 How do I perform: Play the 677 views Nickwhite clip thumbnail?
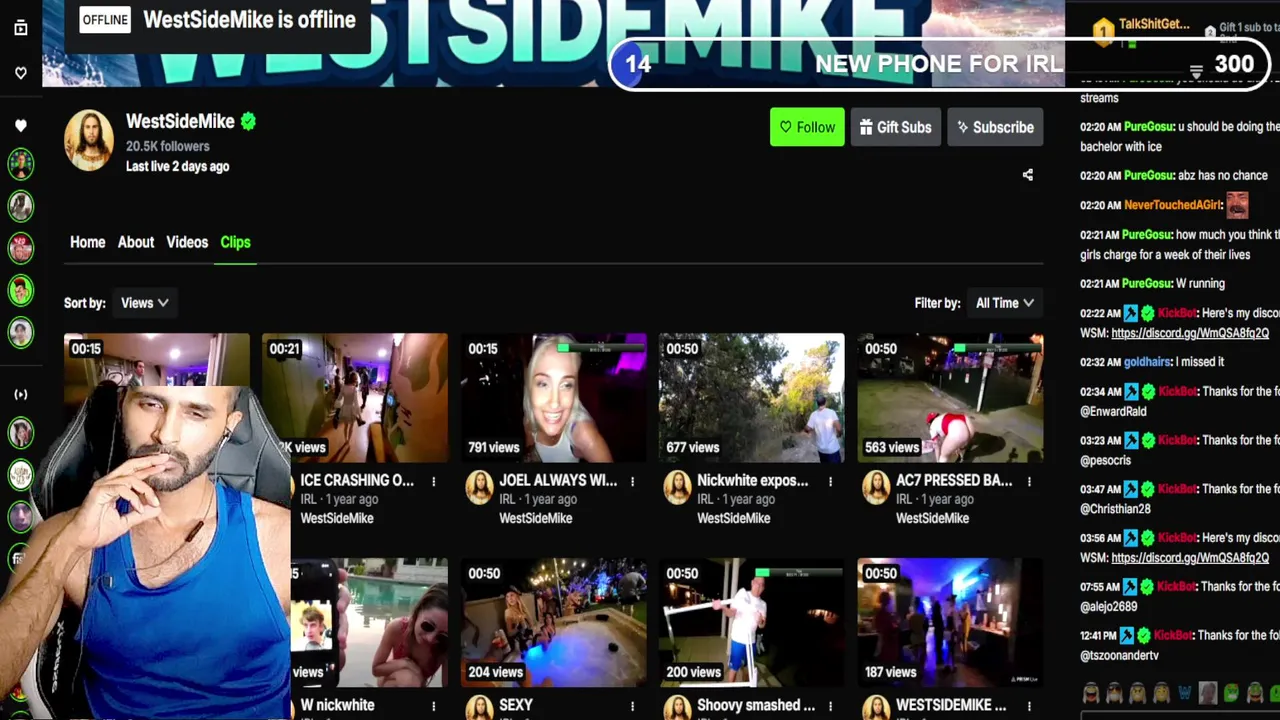[751, 398]
